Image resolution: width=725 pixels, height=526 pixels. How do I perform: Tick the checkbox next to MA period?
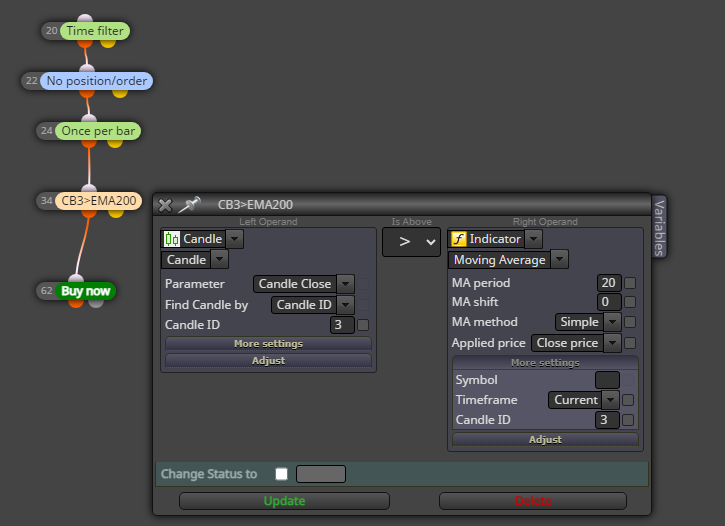pos(630,283)
